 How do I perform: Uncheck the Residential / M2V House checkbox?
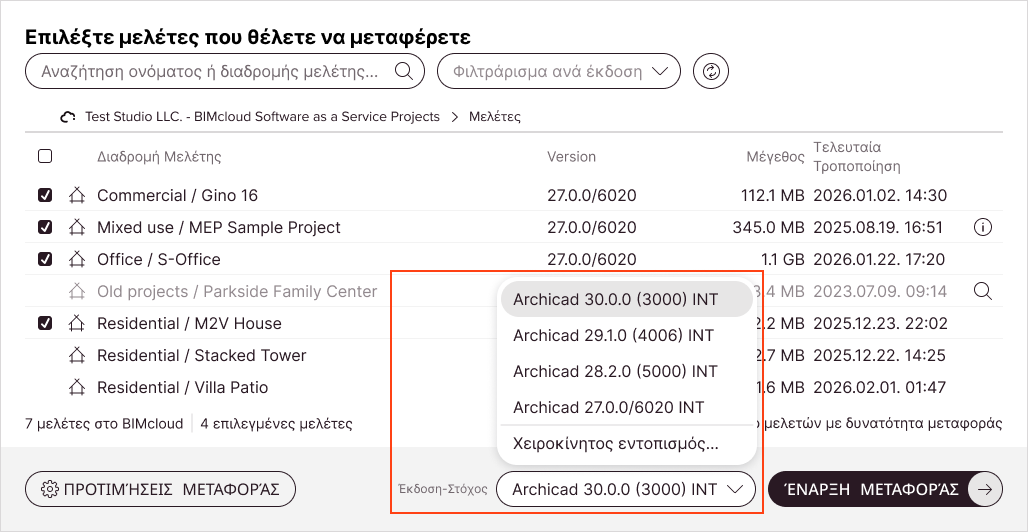45,323
